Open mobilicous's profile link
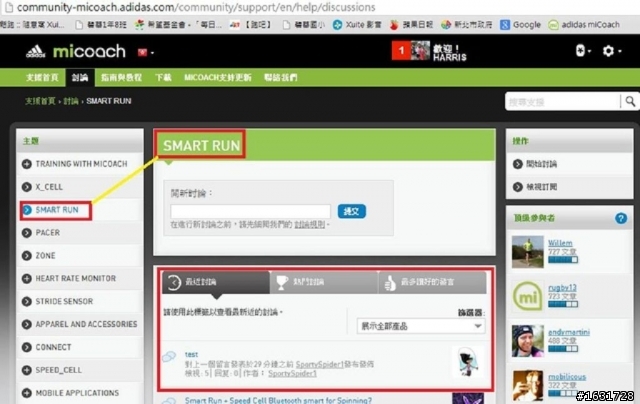This screenshot has height=404, width=640. click(x=567, y=377)
